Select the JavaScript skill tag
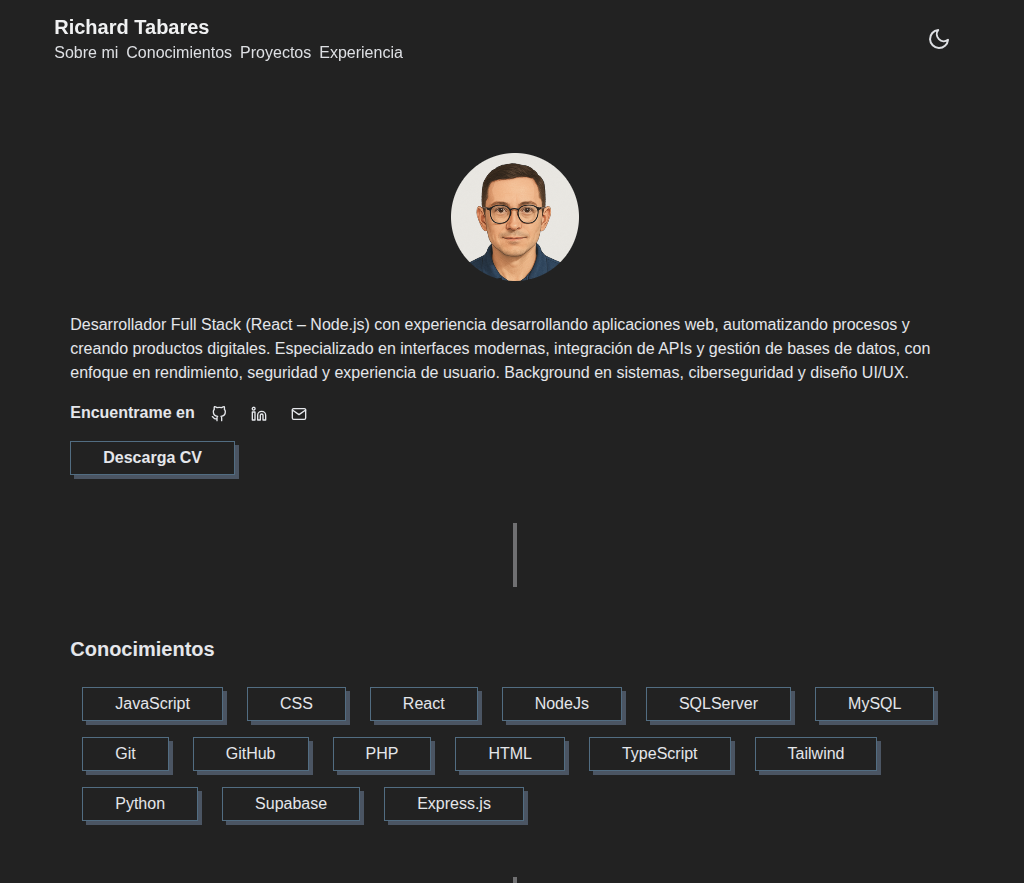The width and height of the screenshot is (1024, 883). pos(153,703)
